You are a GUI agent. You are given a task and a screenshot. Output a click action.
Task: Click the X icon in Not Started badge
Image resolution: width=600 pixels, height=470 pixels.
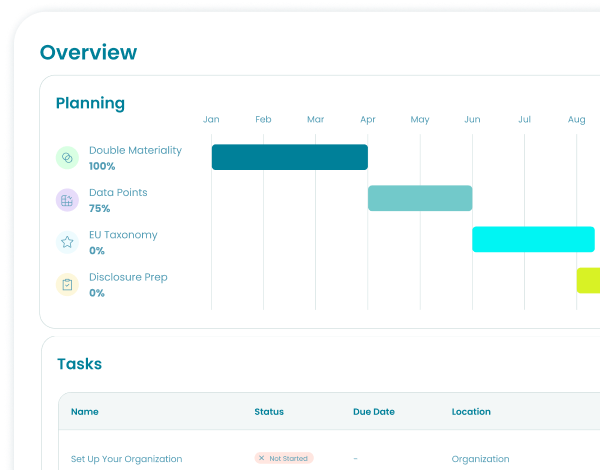(262, 458)
